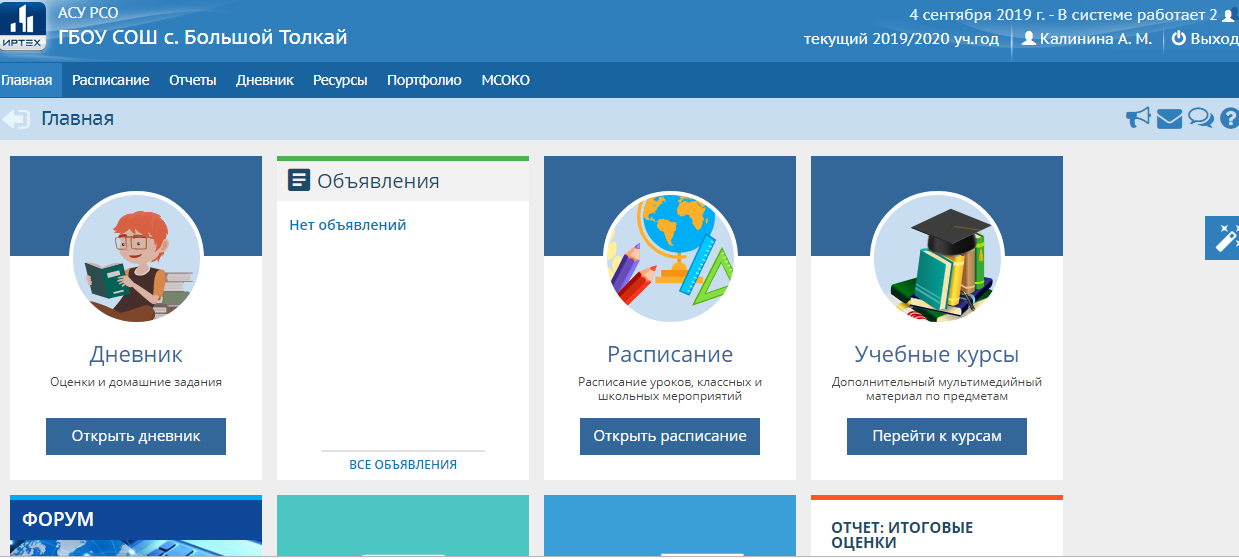Click the Дополнительный мультимедийный материал description
Screen dimensions: 1239x559
(937, 389)
